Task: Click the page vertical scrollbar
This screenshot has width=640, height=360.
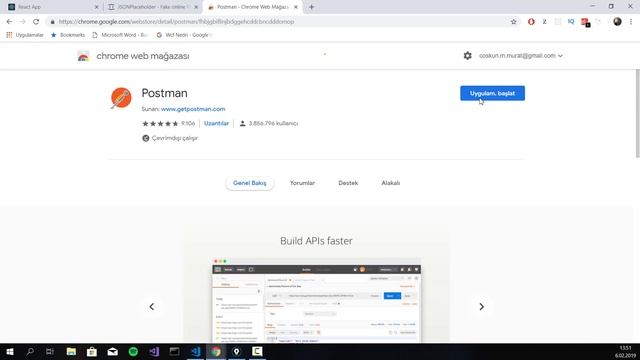Action: point(637,113)
